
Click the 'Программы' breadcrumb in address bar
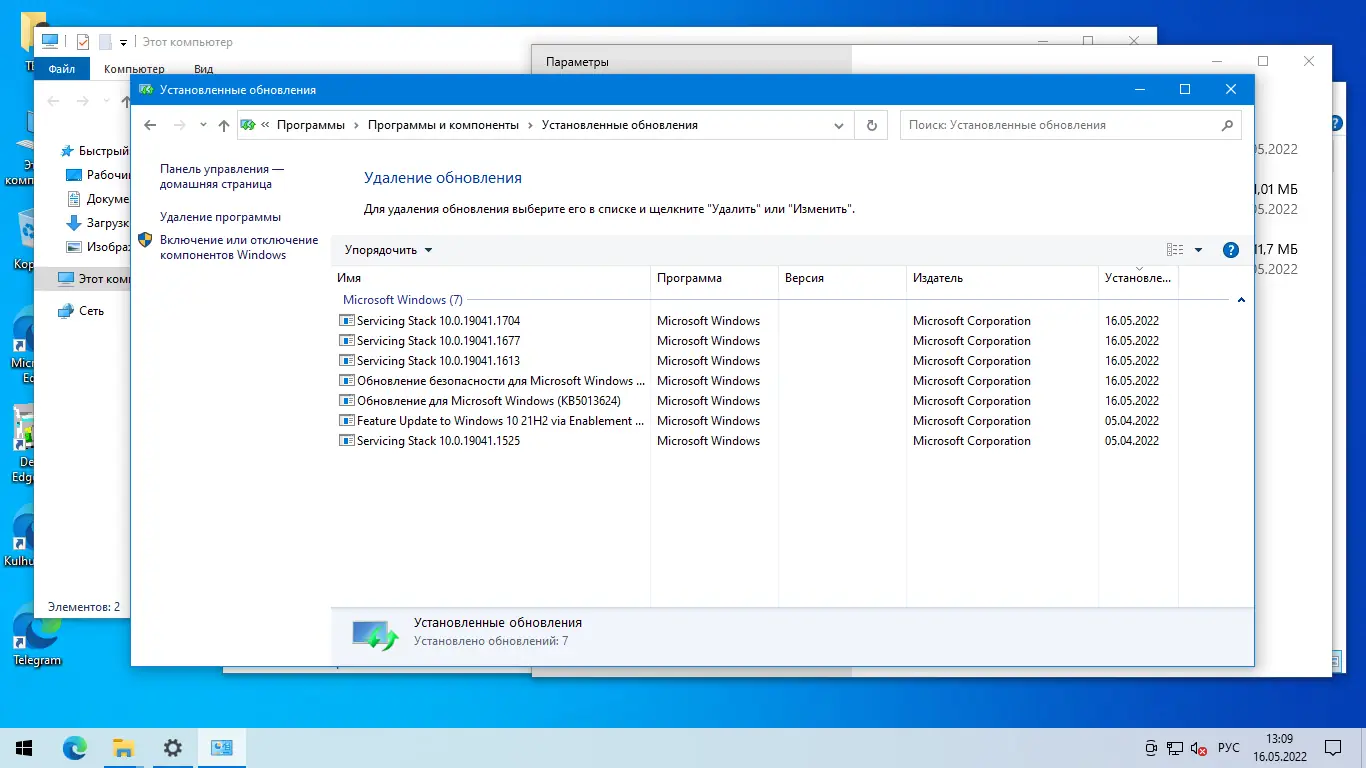311,125
